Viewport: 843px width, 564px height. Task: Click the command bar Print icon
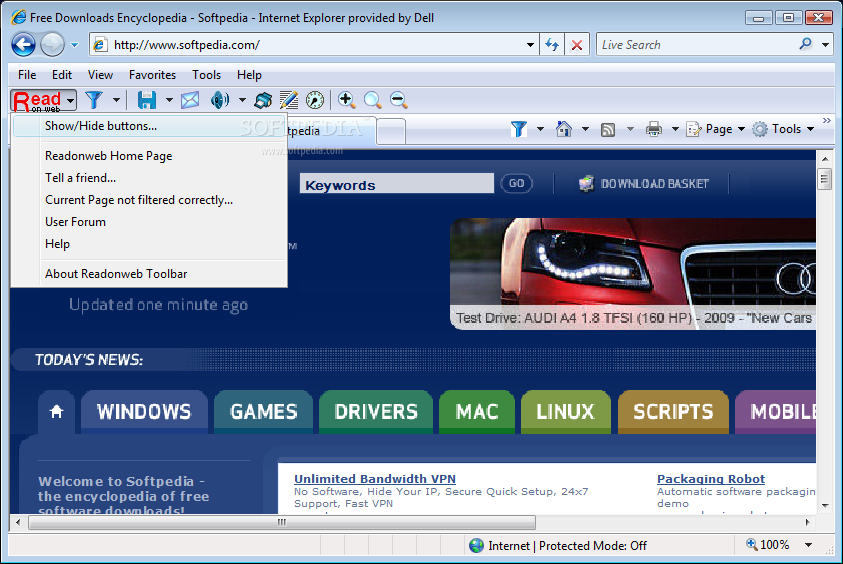[x=654, y=130]
